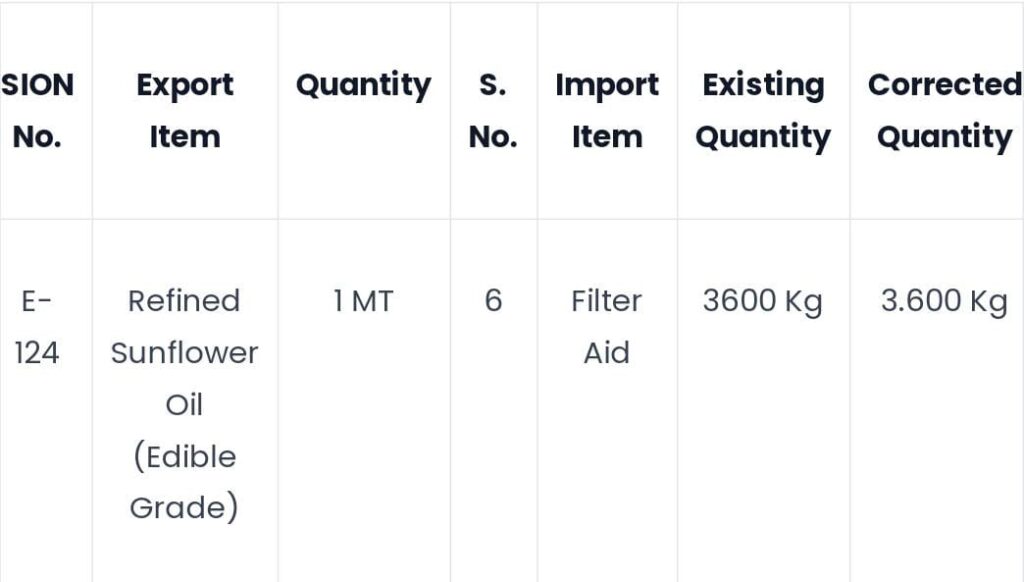
Task: Click the Import Item column header
Action: (607, 110)
